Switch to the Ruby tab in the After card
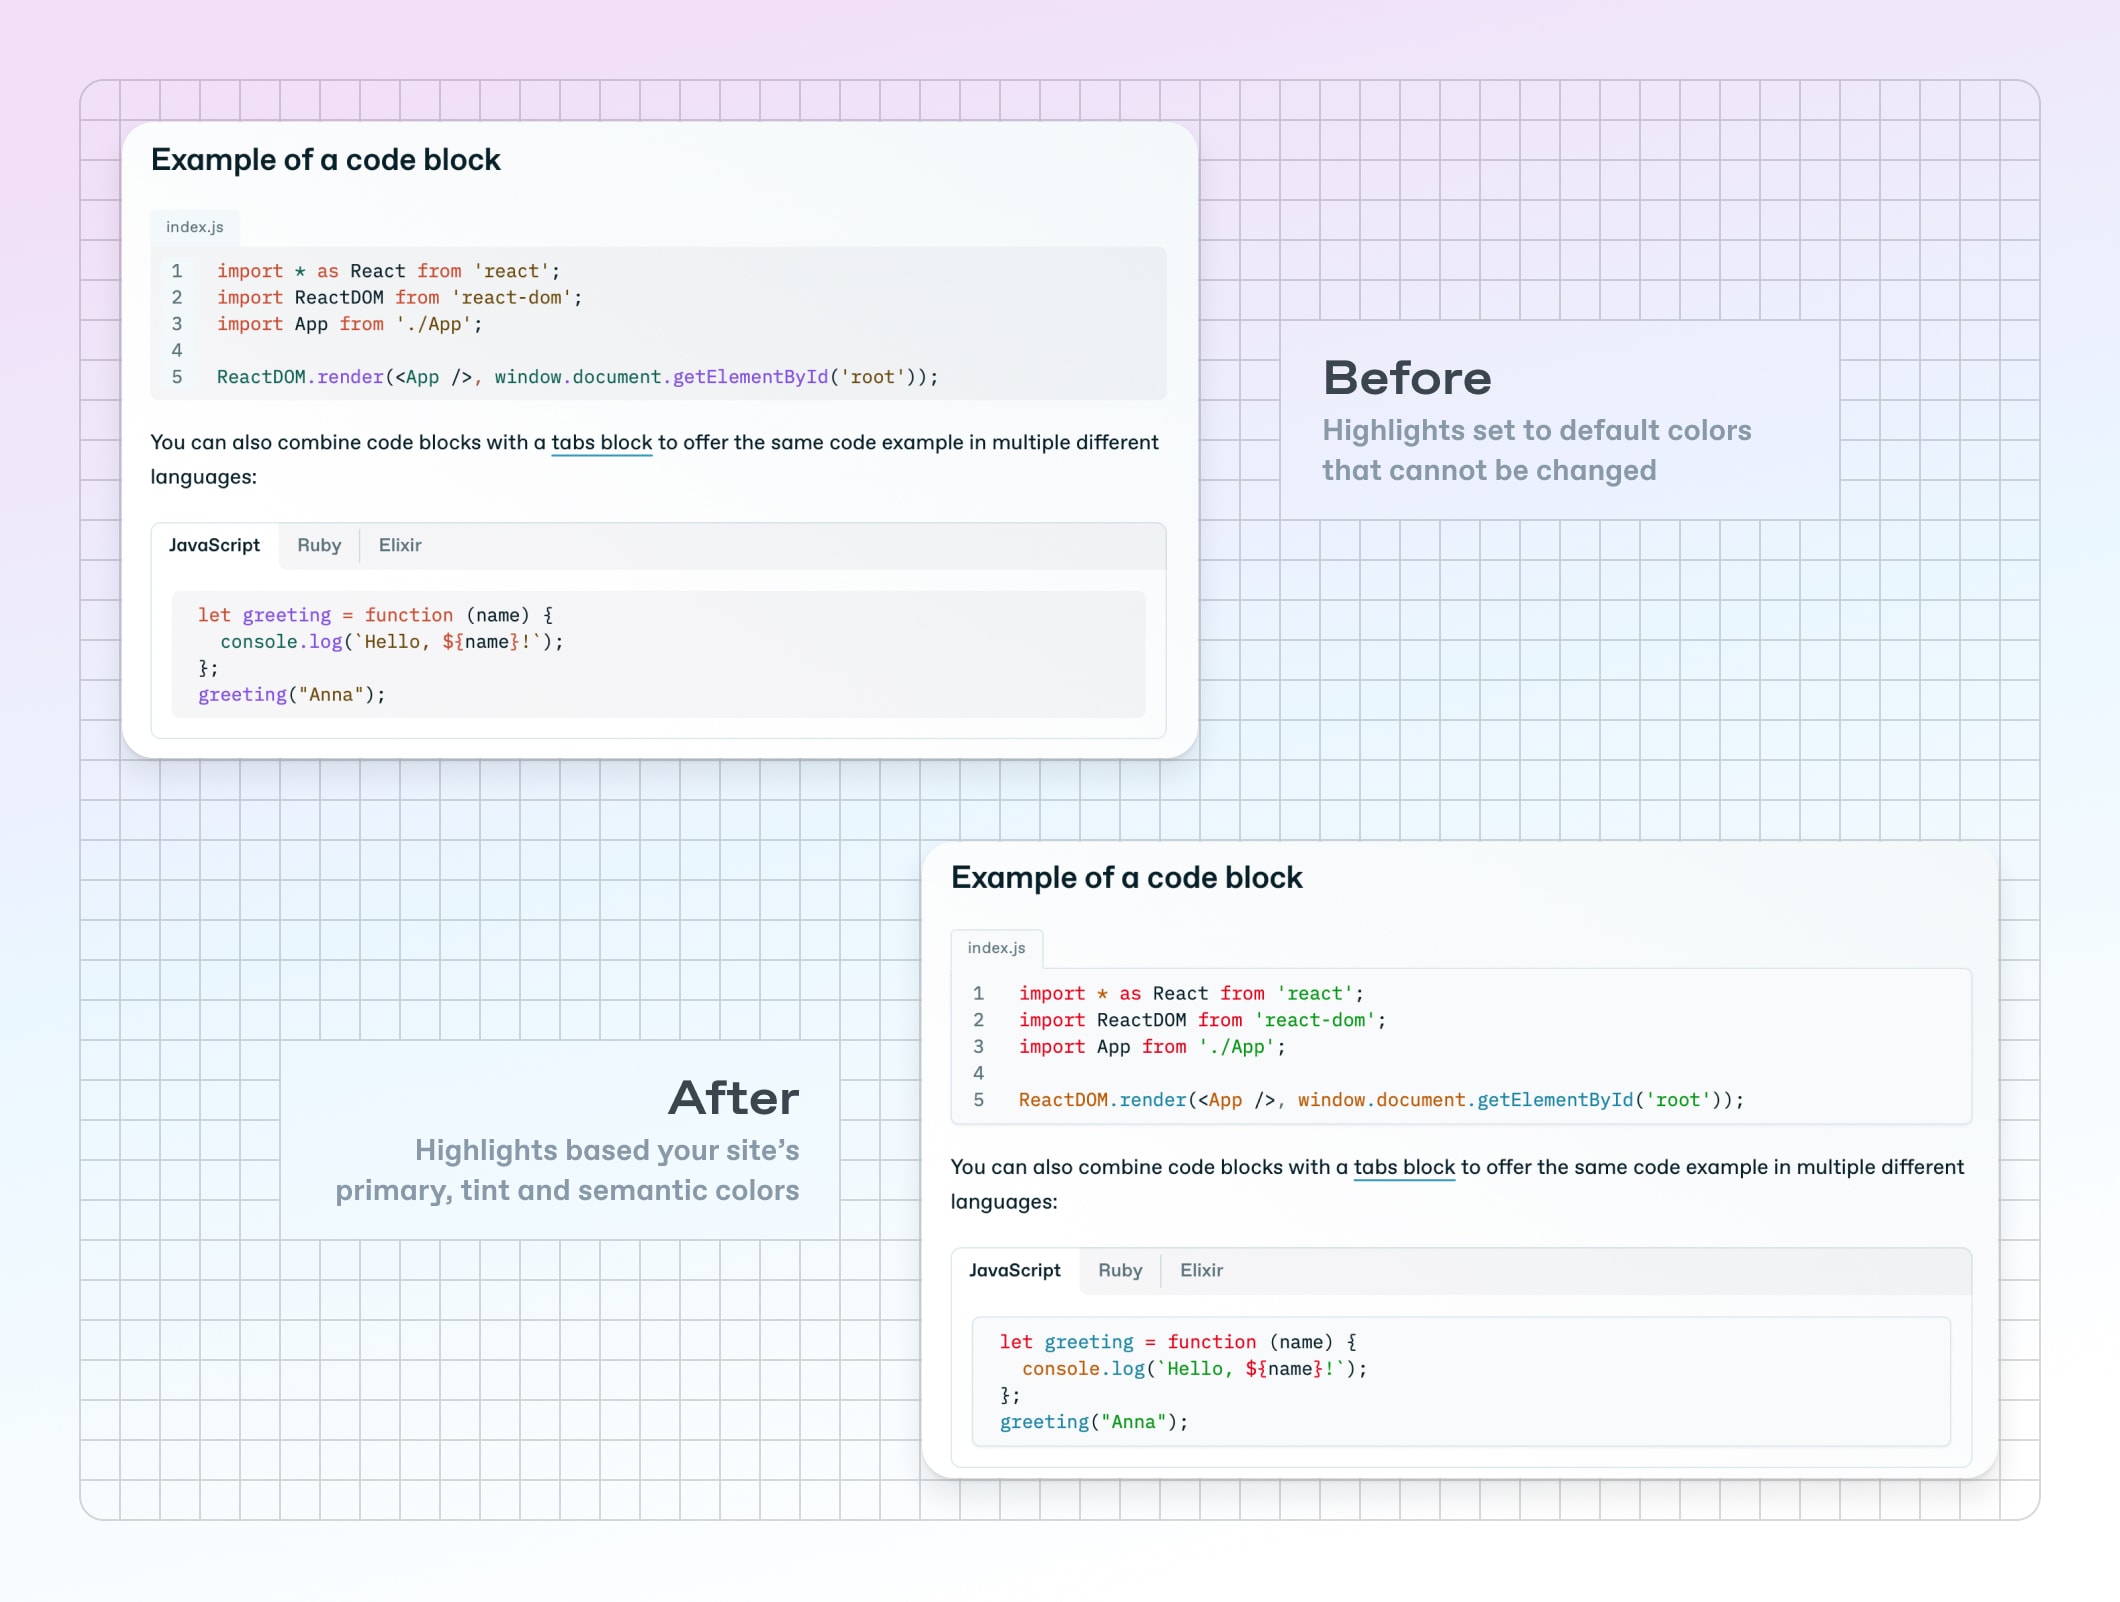 (x=1120, y=1270)
